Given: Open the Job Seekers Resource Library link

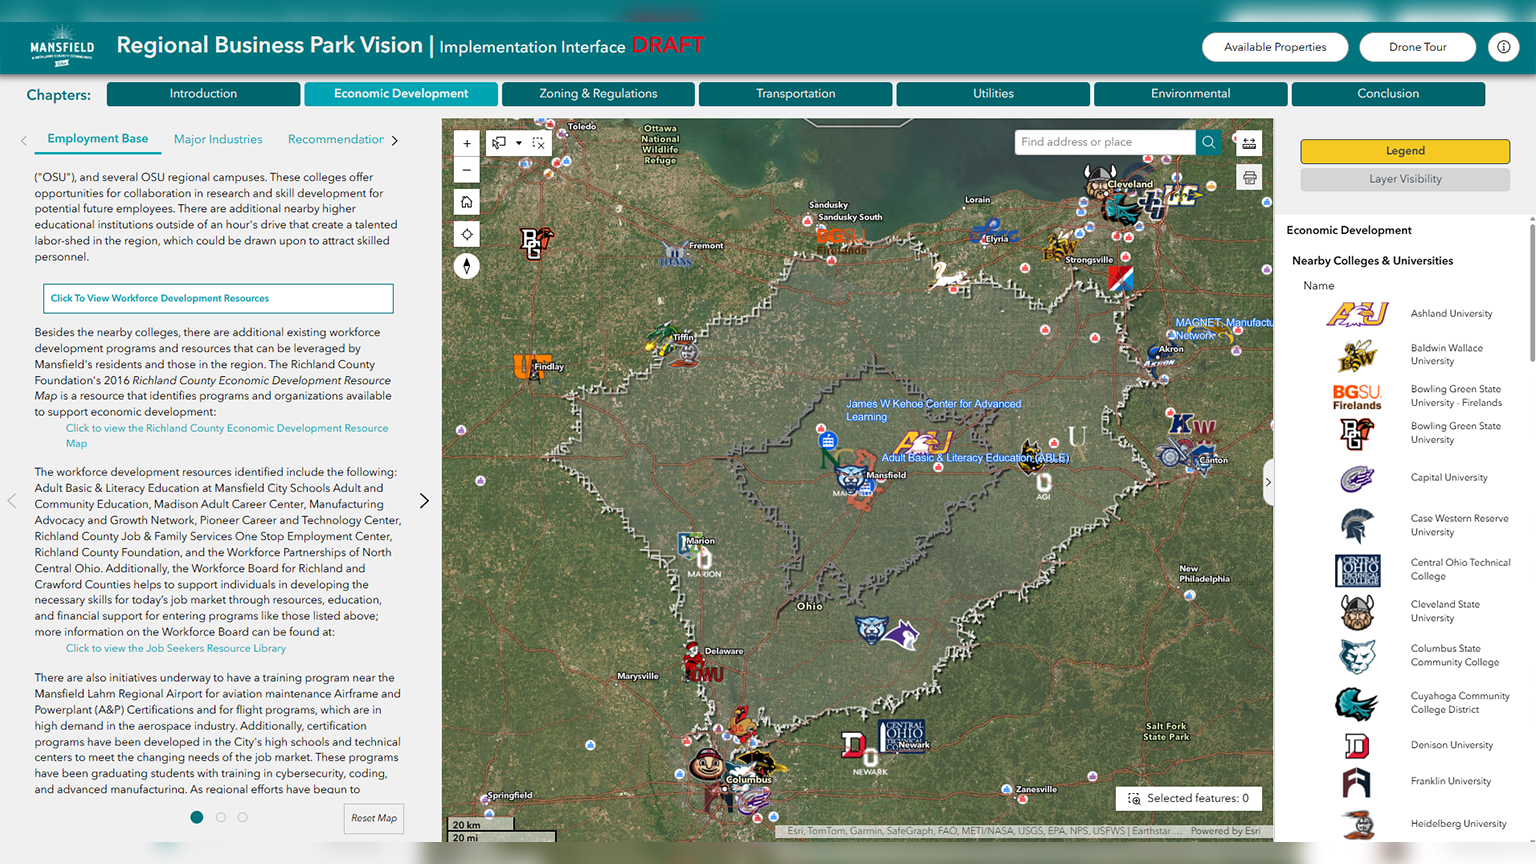Looking at the screenshot, I should pos(176,648).
